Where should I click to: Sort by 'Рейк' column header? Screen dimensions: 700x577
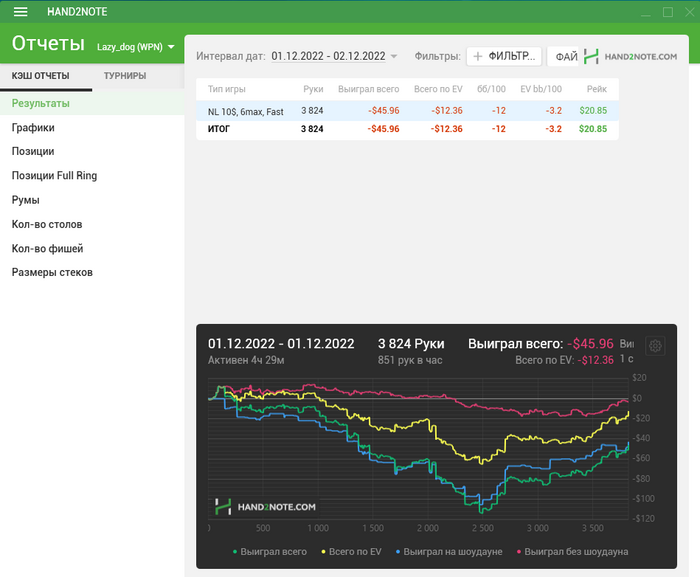596,89
